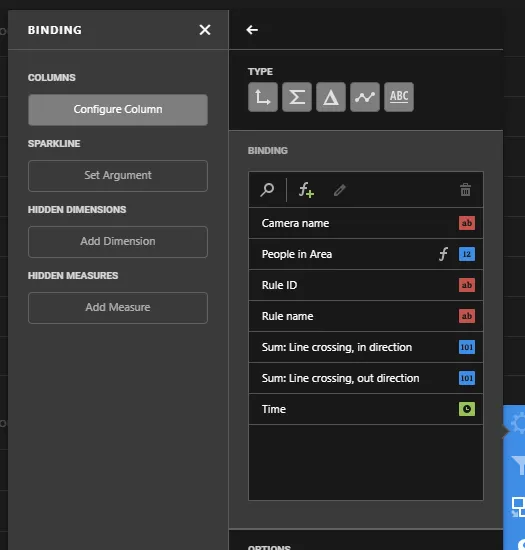Click the trash delete icon in the binding toolbar

pyautogui.click(x=465, y=190)
